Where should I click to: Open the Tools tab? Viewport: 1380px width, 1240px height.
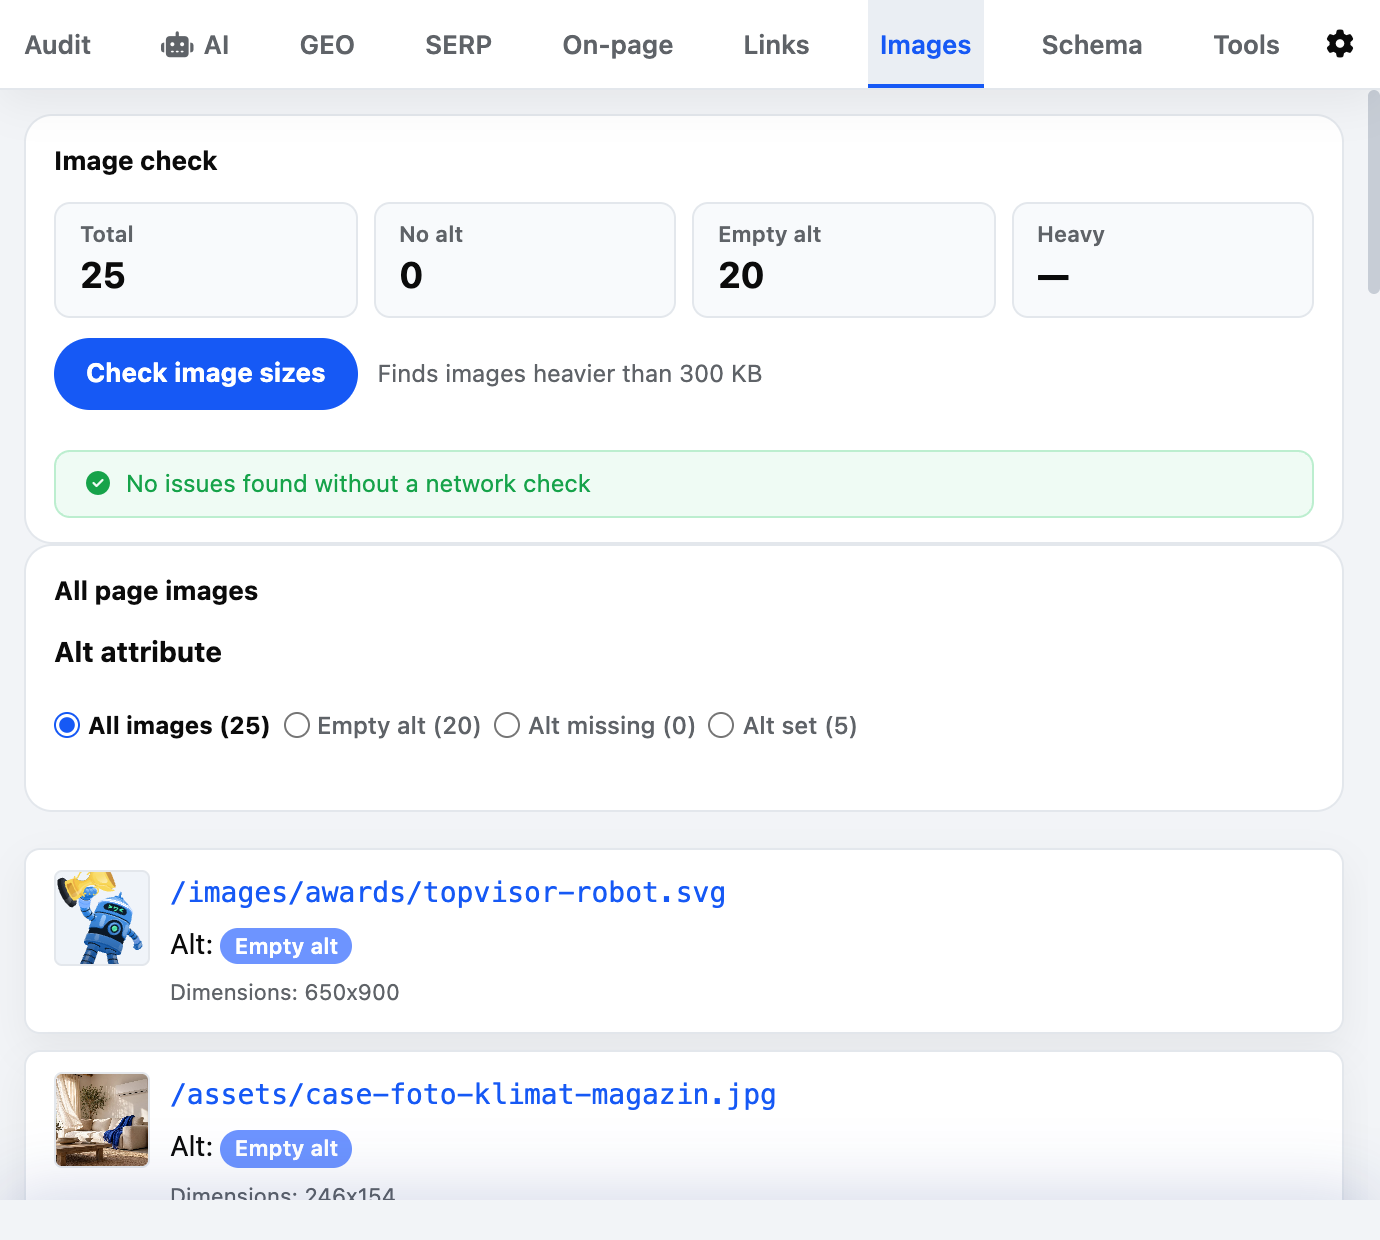1246,45
